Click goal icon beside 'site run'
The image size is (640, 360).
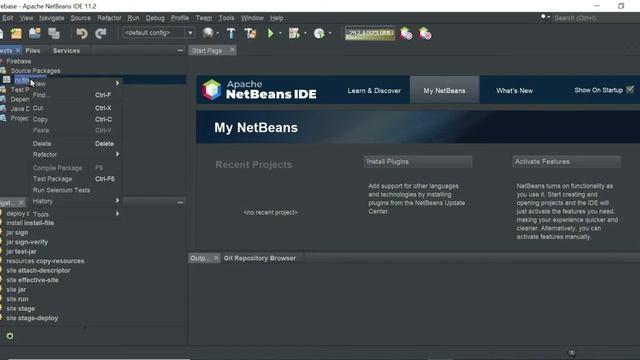1,299
